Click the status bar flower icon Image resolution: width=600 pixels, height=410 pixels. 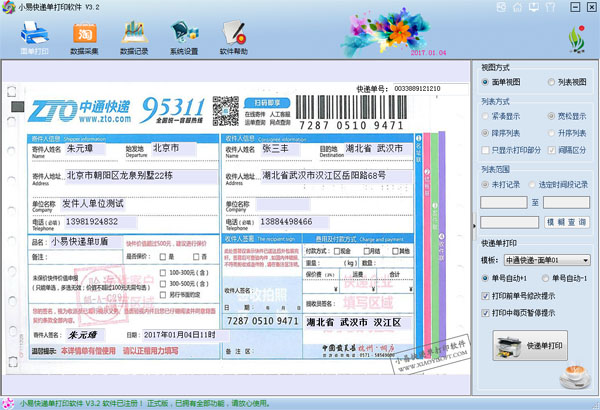click(x=8, y=403)
